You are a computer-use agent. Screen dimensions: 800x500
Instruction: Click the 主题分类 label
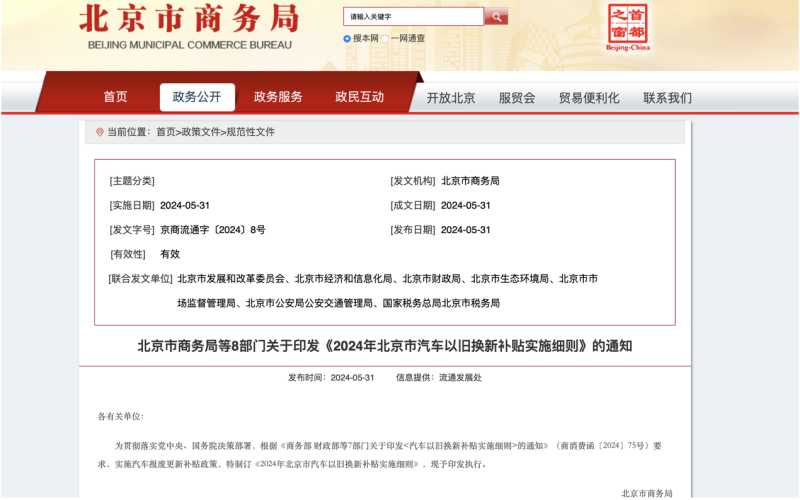[132, 181]
